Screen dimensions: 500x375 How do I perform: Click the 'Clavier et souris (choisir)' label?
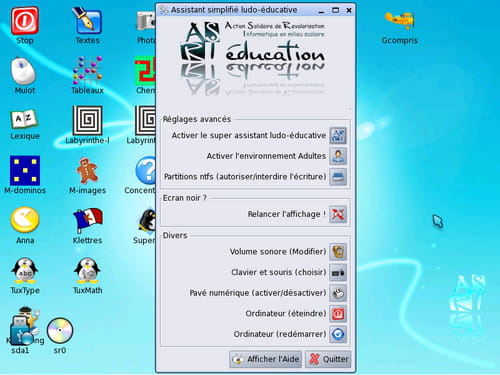point(278,272)
